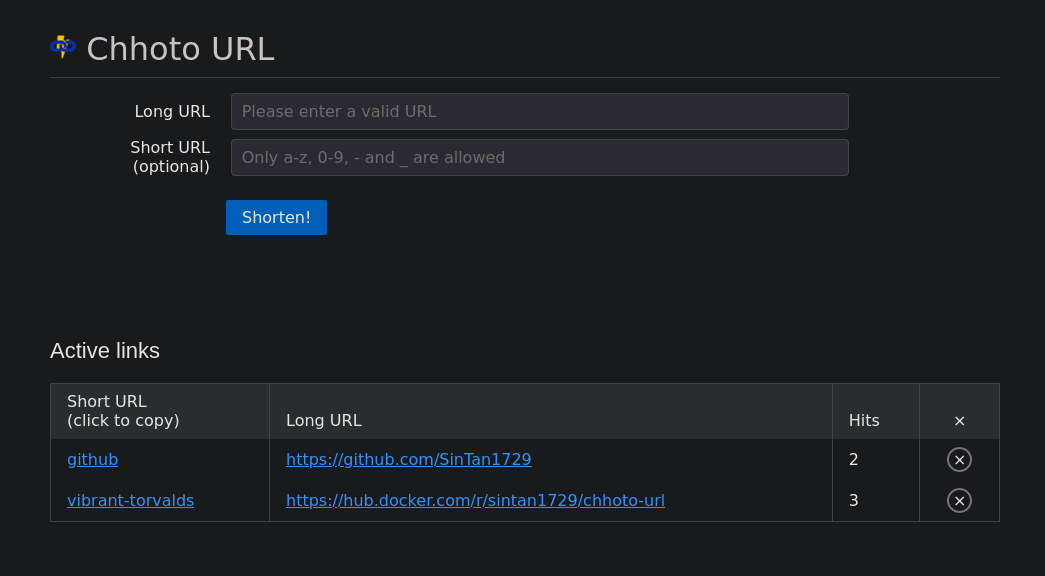Click the Long URL table column header
The height and width of the screenshot is (576, 1045).
click(323, 421)
